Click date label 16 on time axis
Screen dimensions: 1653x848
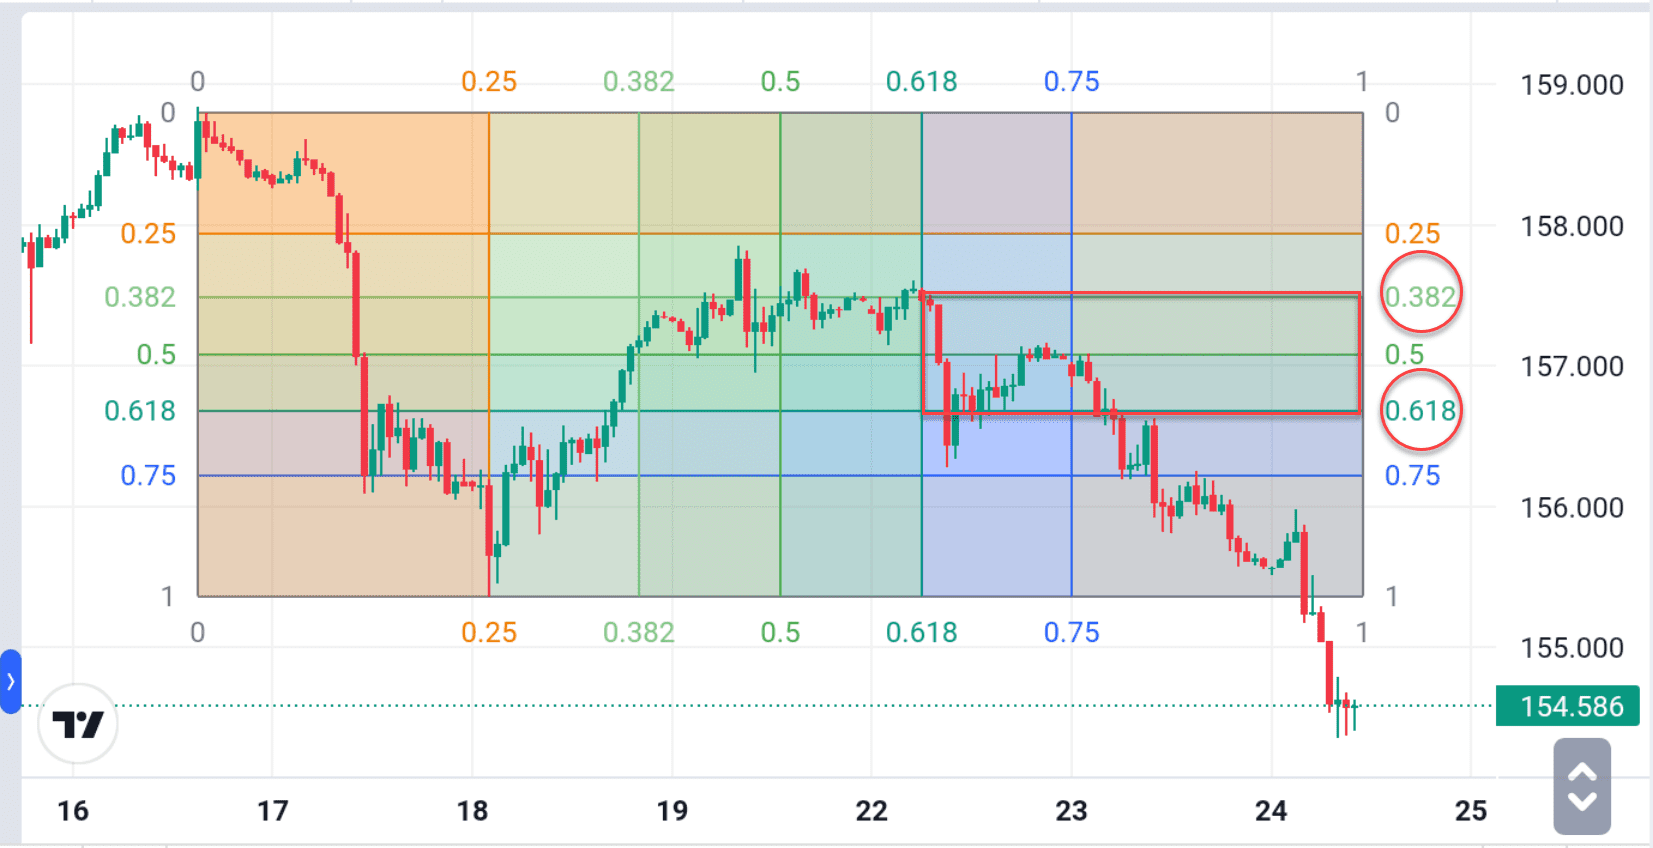click(73, 810)
